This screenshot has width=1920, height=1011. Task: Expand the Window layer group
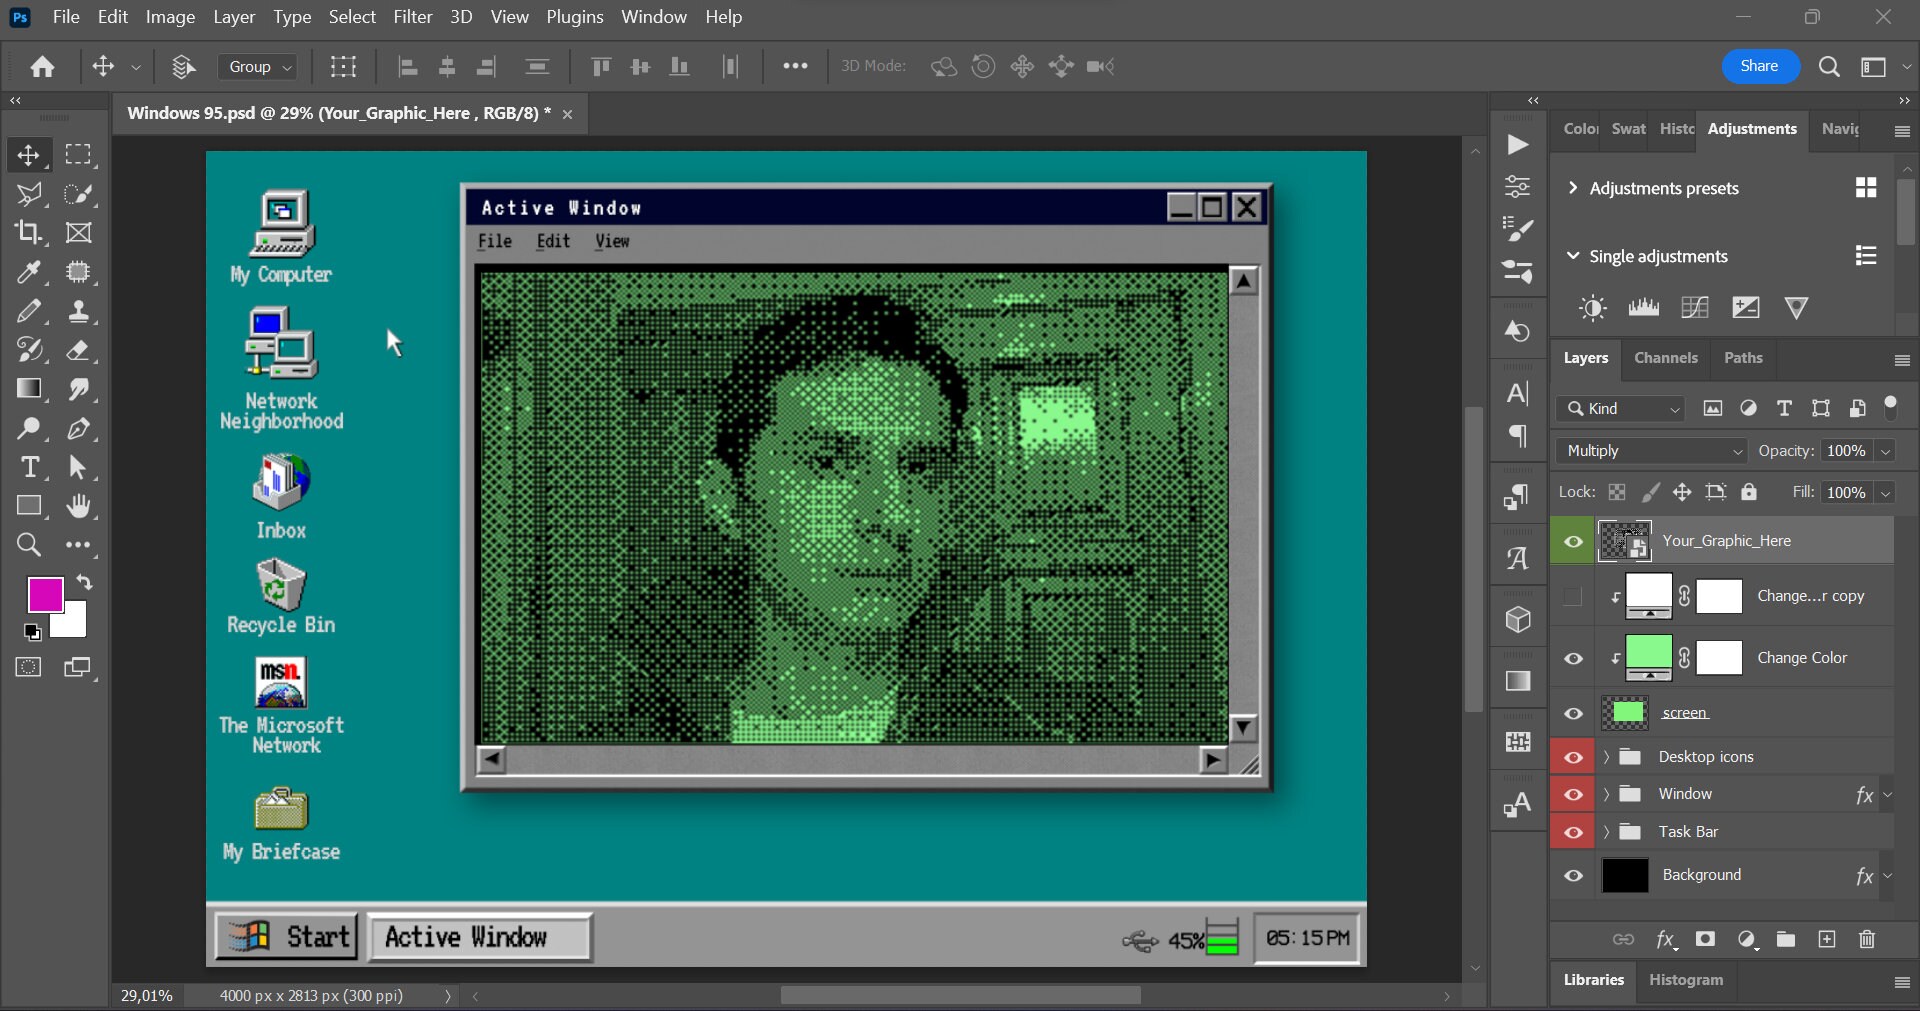pos(1605,794)
